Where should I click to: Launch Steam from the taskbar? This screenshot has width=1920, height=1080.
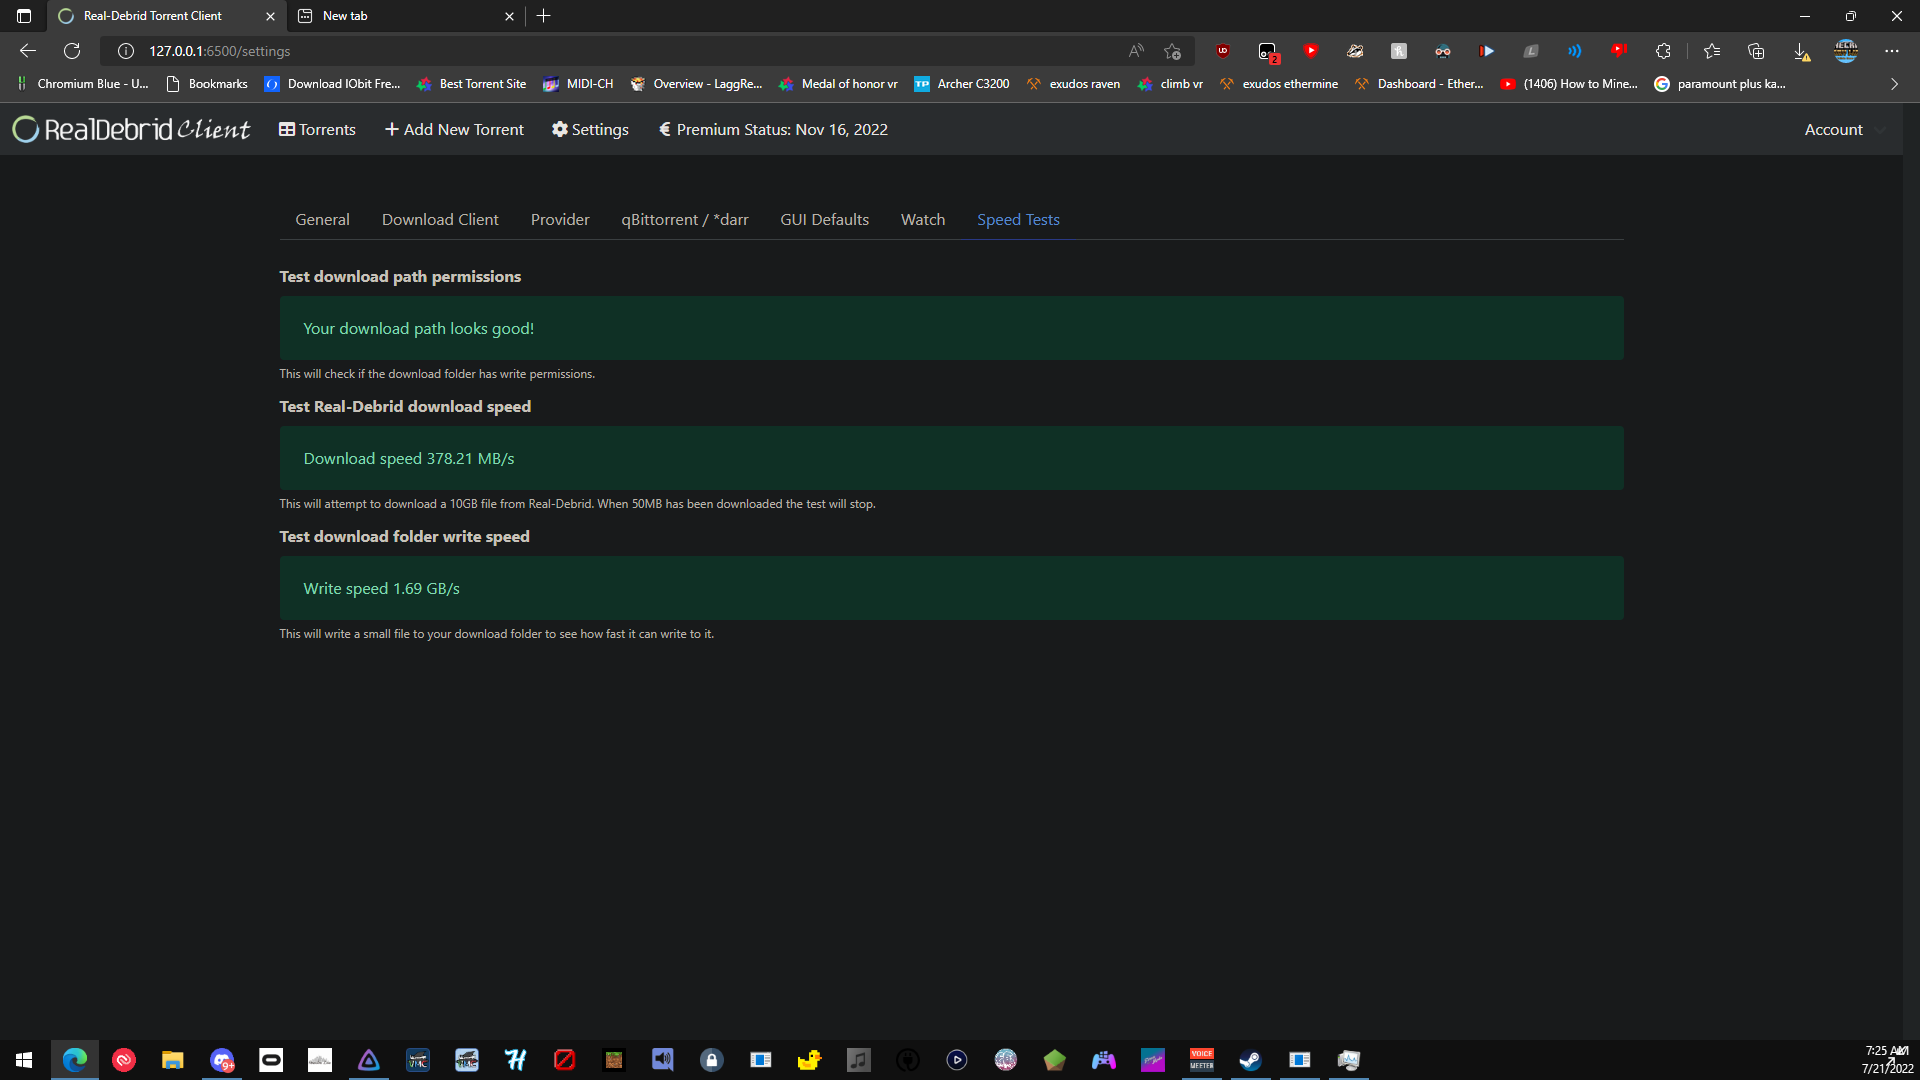coord(1250,1060)
